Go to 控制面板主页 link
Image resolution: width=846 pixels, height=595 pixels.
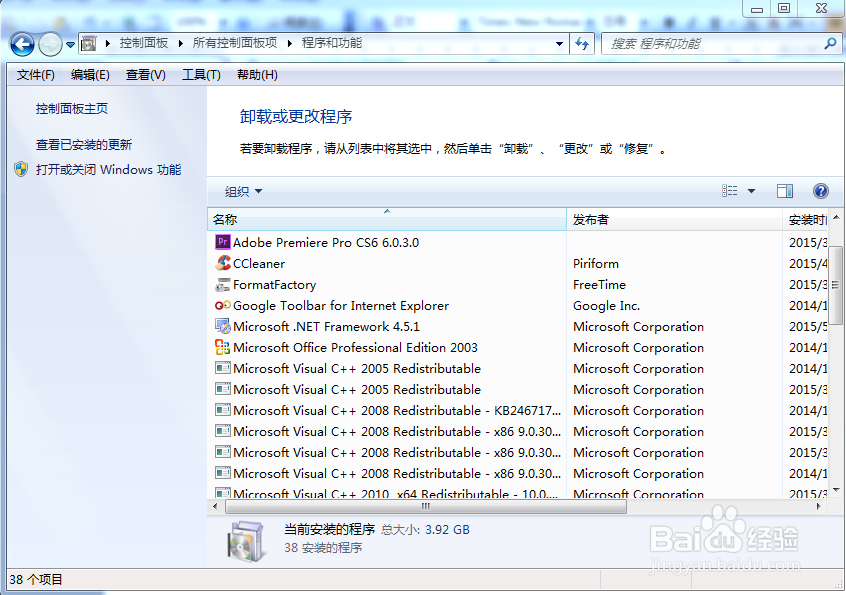point(72,108)
